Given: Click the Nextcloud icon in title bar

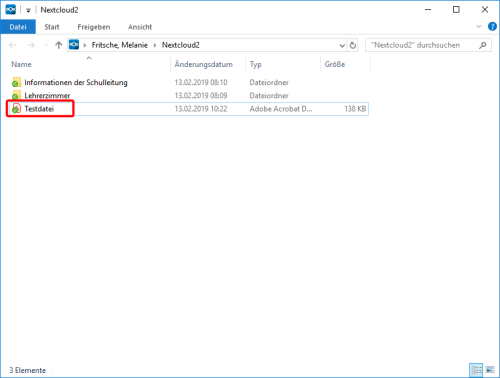Looking at the screenshot, I should point(11,10).
